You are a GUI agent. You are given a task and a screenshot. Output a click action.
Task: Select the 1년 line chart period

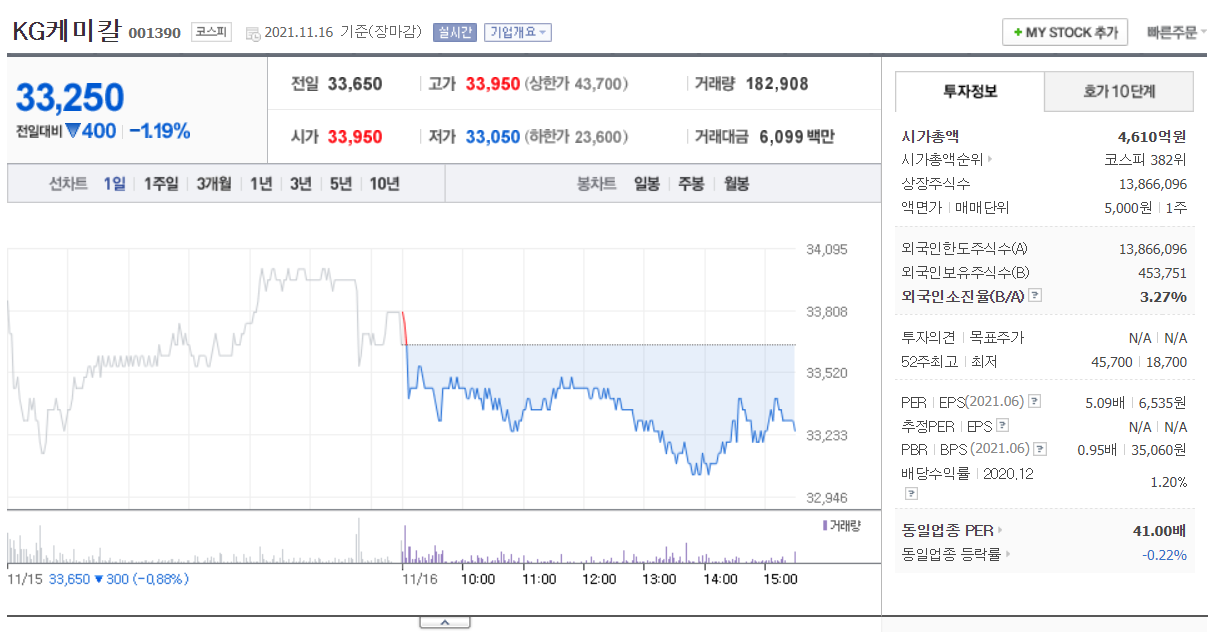click(260, 184)
